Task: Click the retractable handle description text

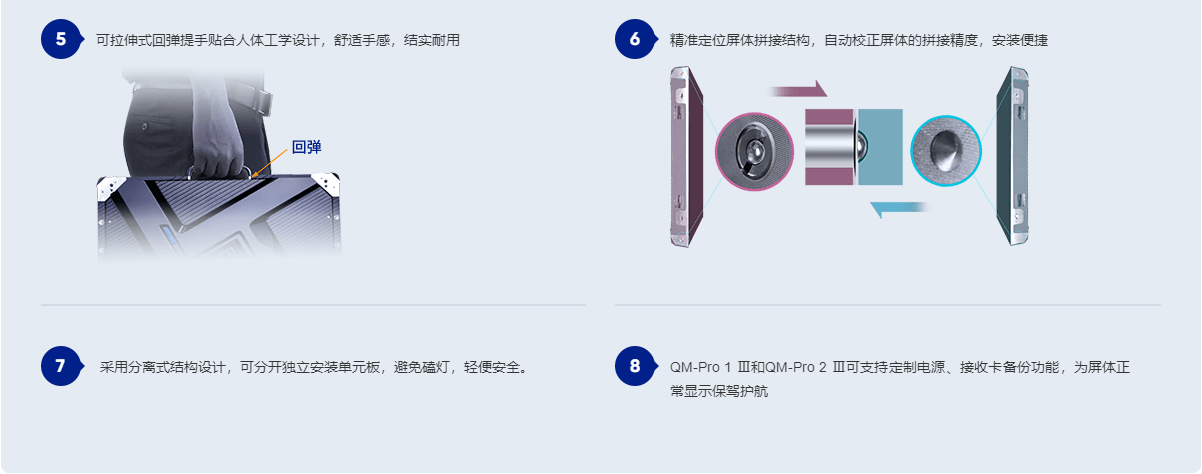Action: click(278, 40)
